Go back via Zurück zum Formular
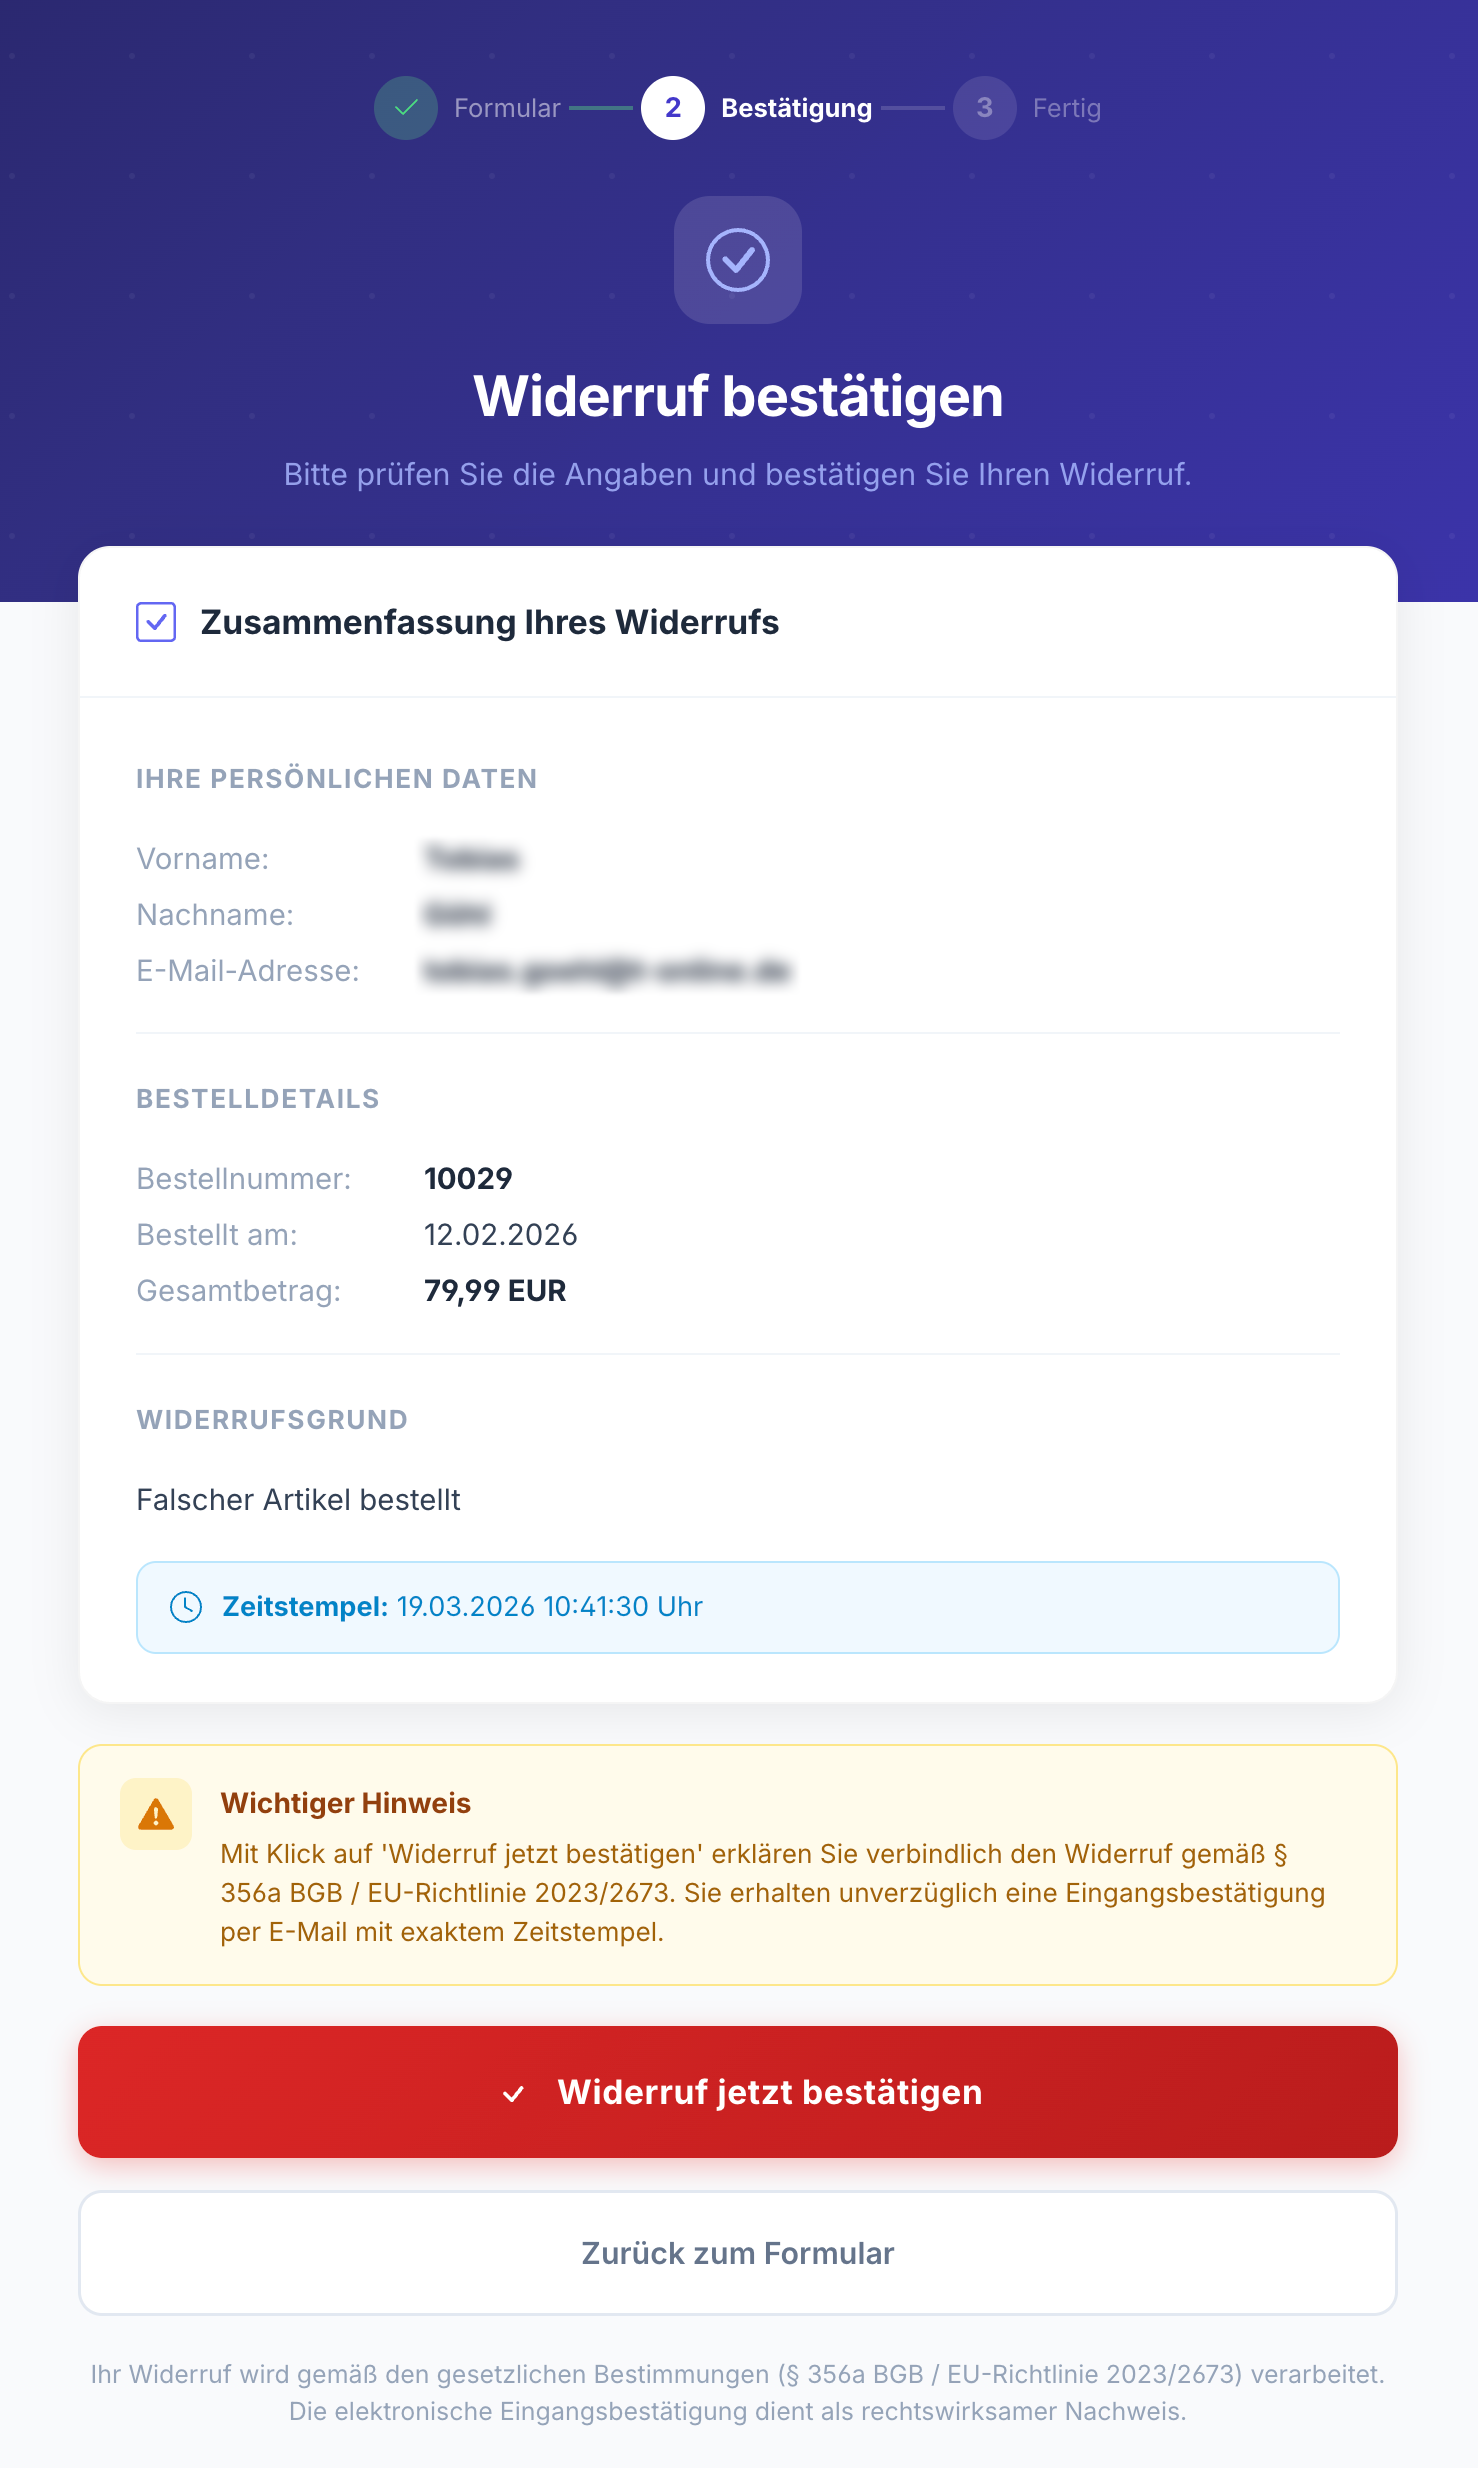 point(738,2253)
